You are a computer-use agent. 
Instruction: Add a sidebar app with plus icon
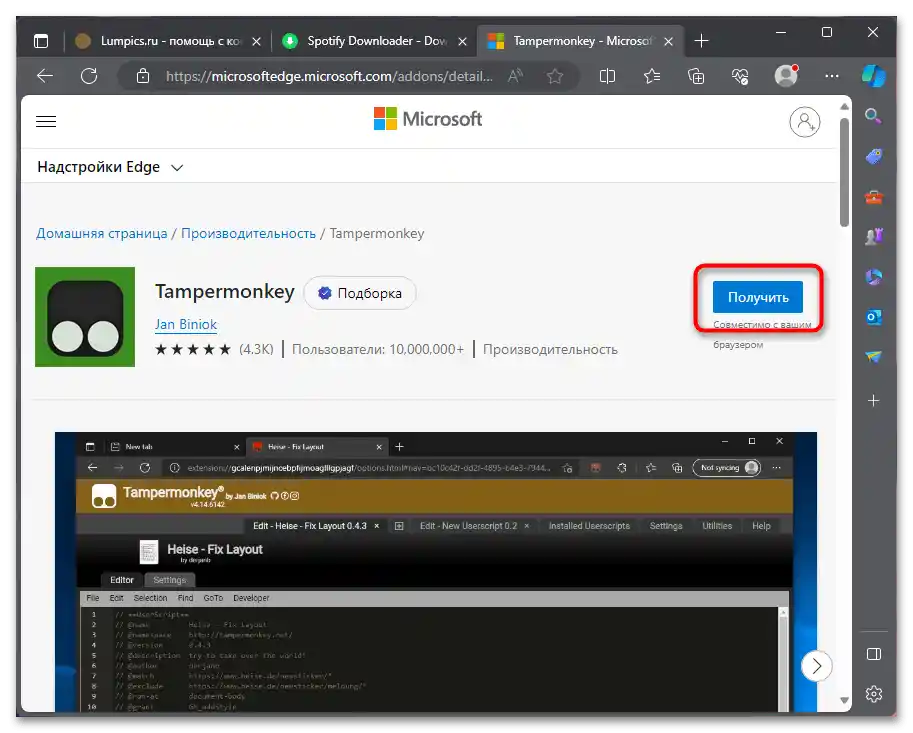[x=873, y=401]
